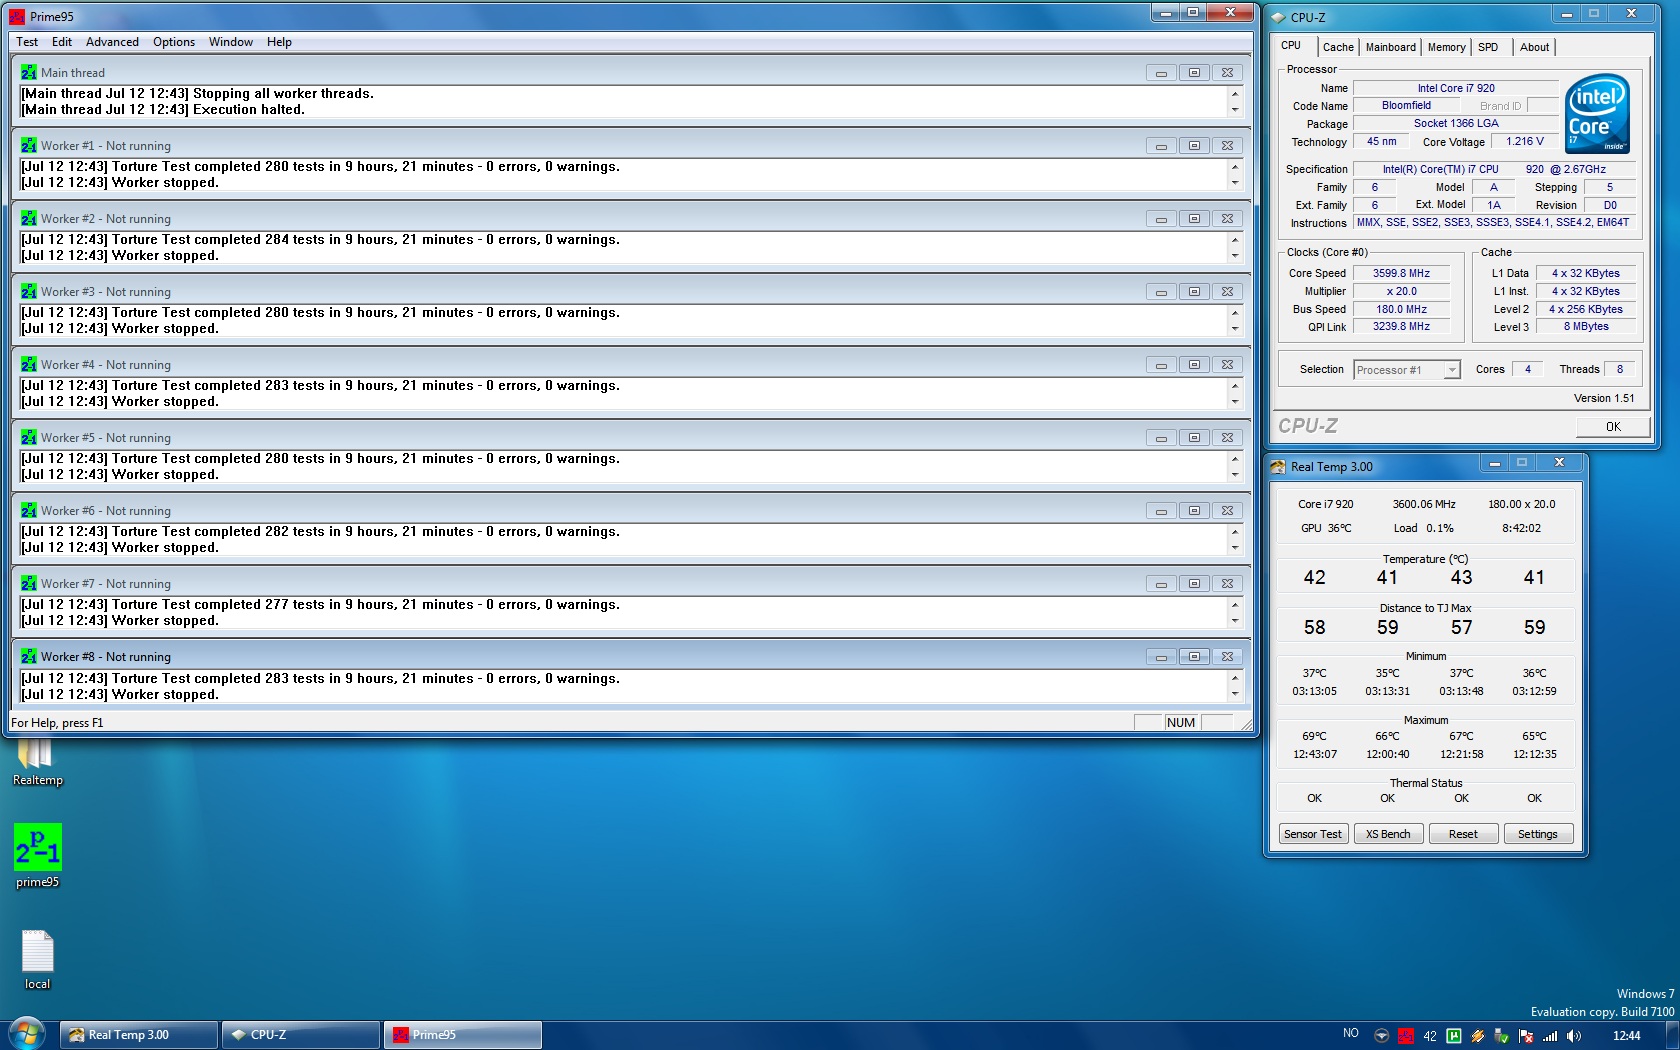Viewport: 1680px width, 1050px height.
Task: Click Worker #1 scroll down arrow
Action: point(1235,182)
